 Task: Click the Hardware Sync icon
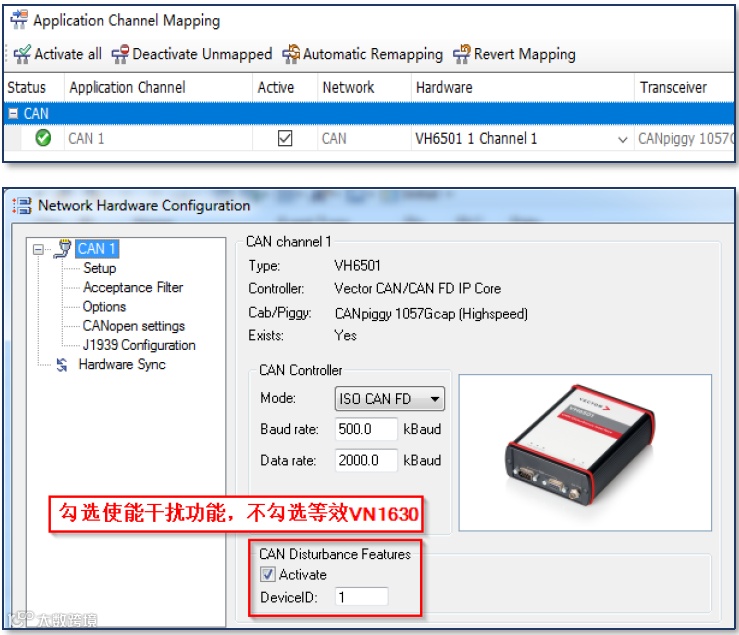click(62, 365)
